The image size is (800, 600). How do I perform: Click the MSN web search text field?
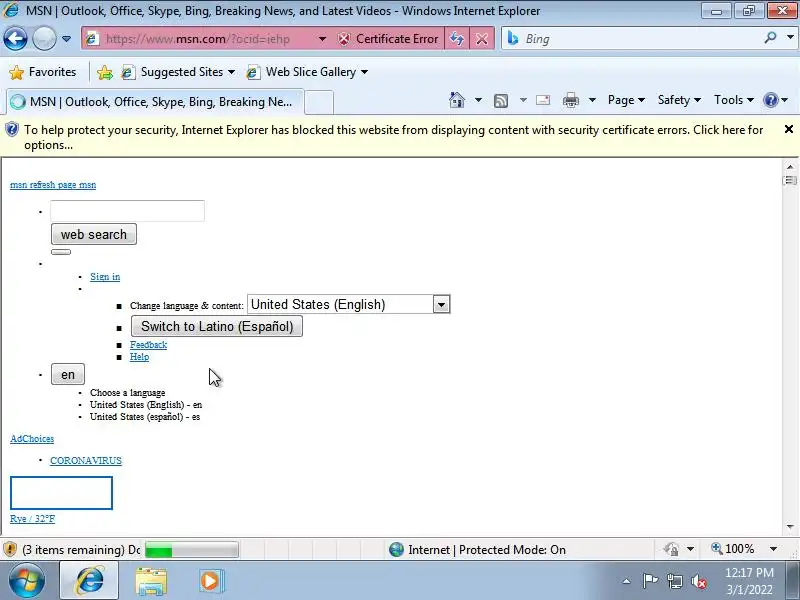tap(127, 211)
